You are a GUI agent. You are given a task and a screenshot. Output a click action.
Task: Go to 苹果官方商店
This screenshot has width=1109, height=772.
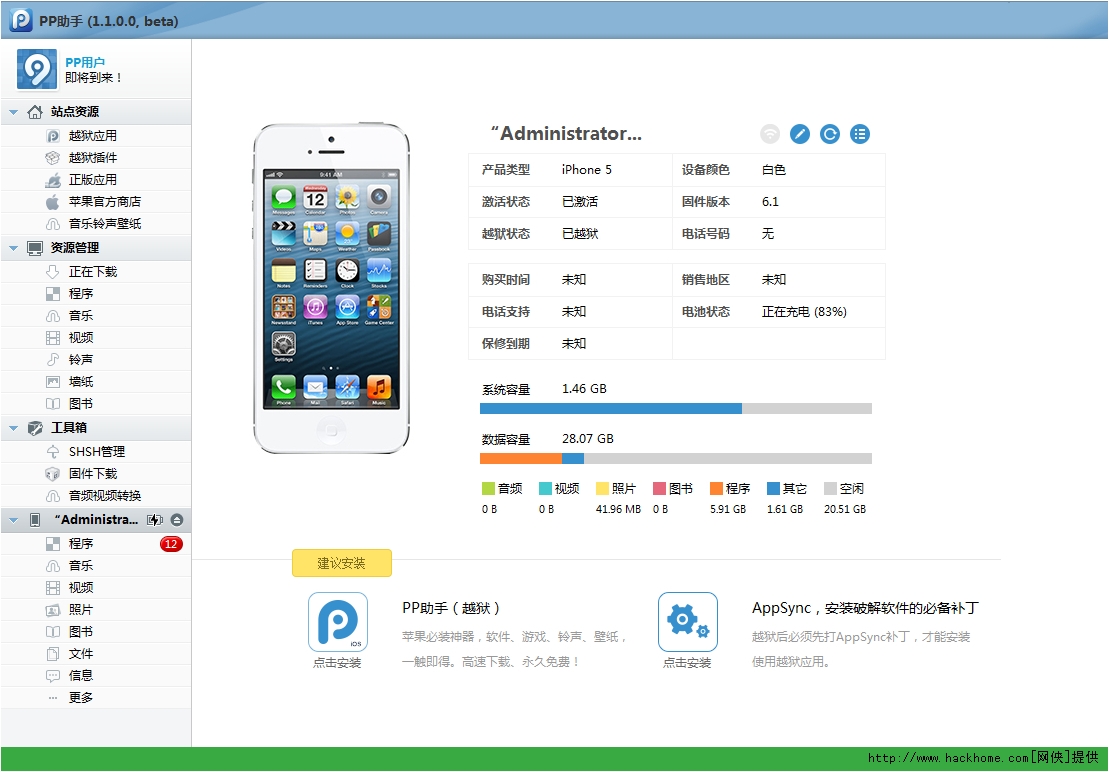[x=95, y=201]
